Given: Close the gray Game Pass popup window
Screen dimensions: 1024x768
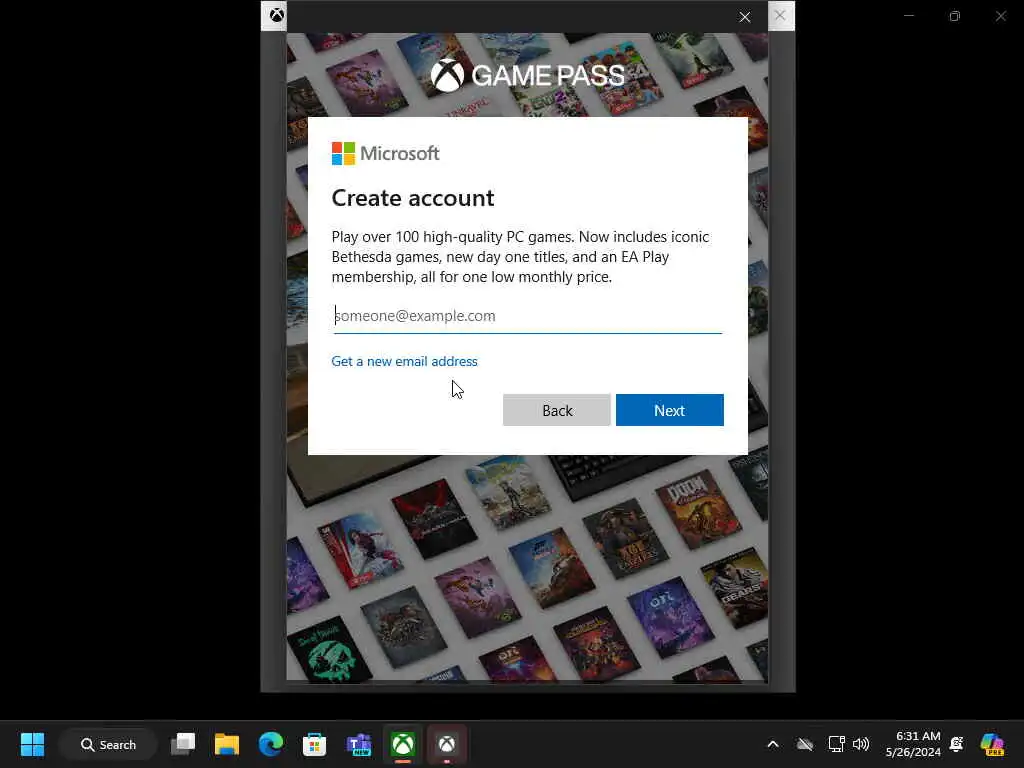Looking at the screenshot, I should (780, 15).
